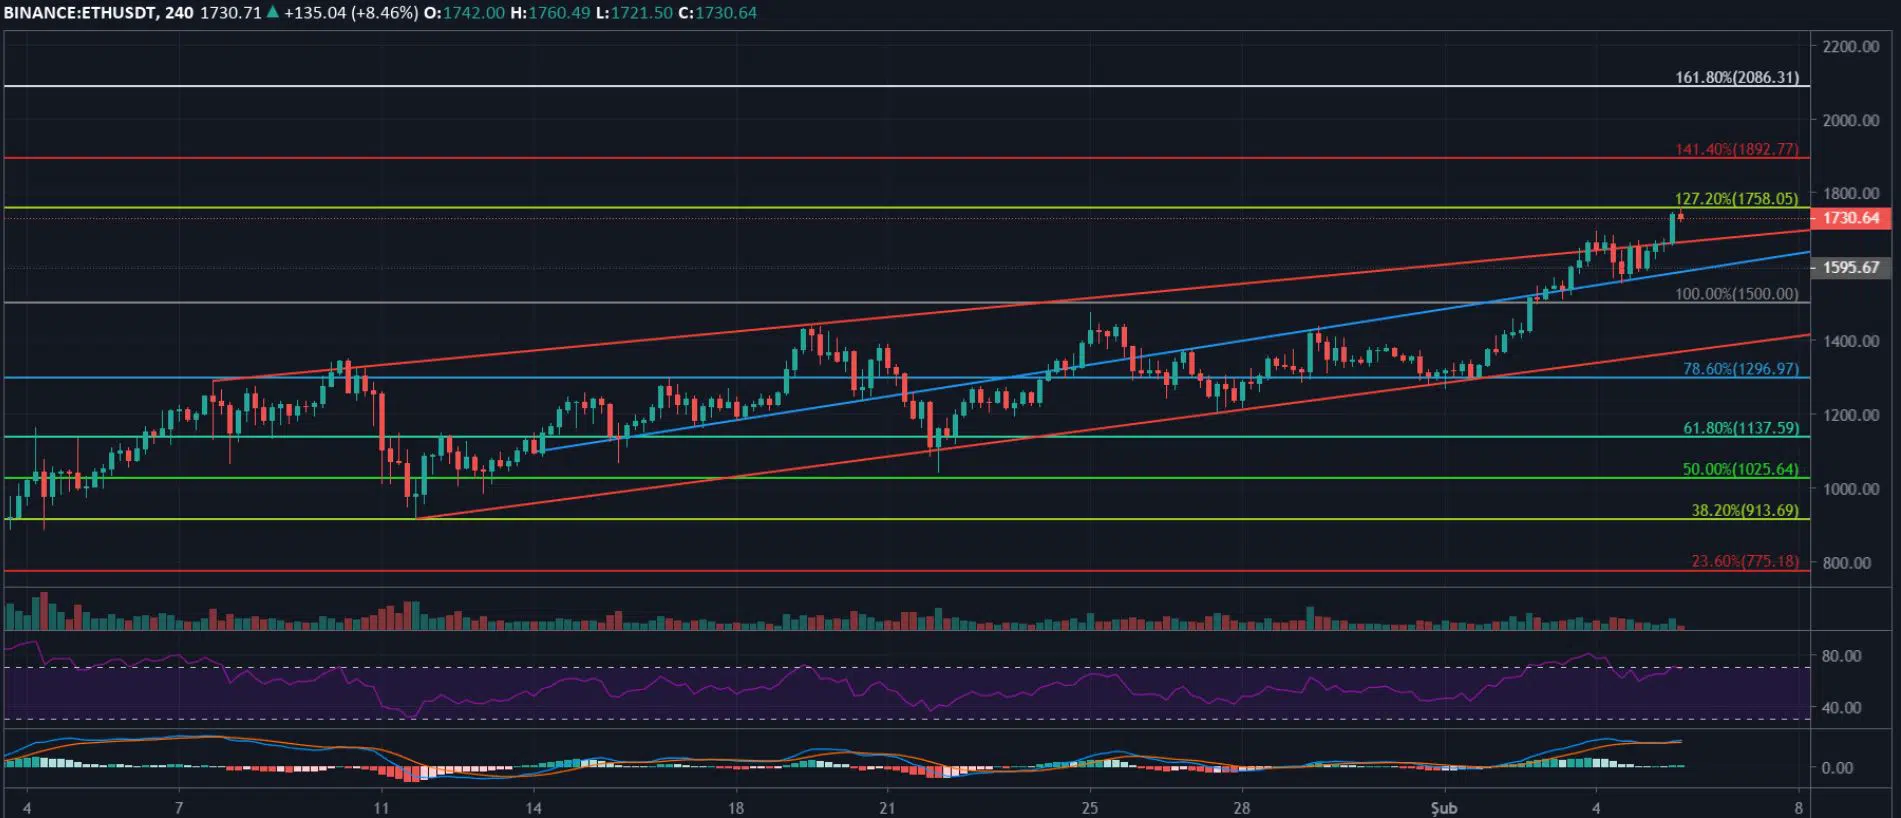Click the 800.00 price axis label
This screenshot has height=818, width=1901.
point(1846,563)
